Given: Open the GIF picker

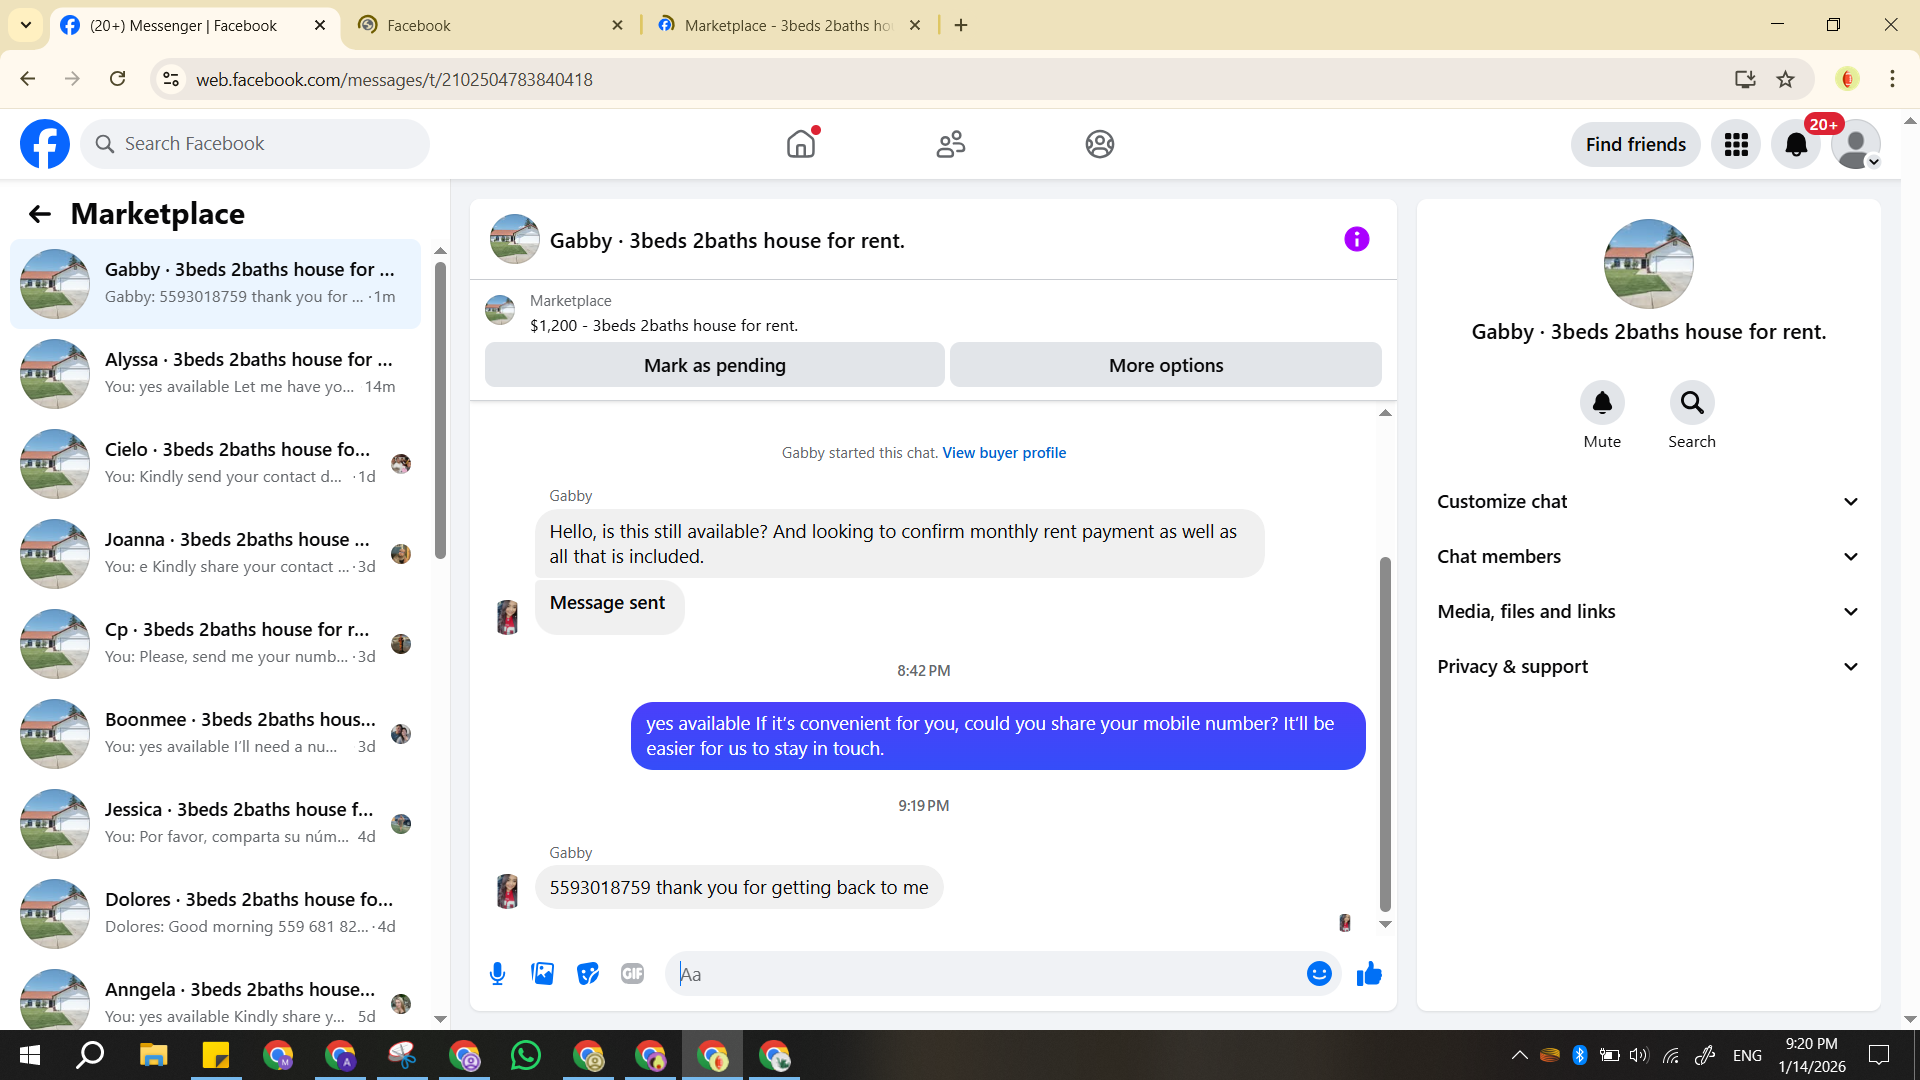Looking at the screenshot, I should [632, 974].
